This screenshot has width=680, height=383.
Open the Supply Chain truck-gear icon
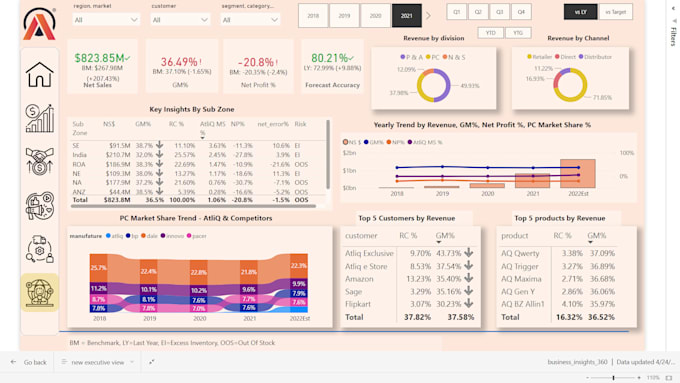pos(39,249)
